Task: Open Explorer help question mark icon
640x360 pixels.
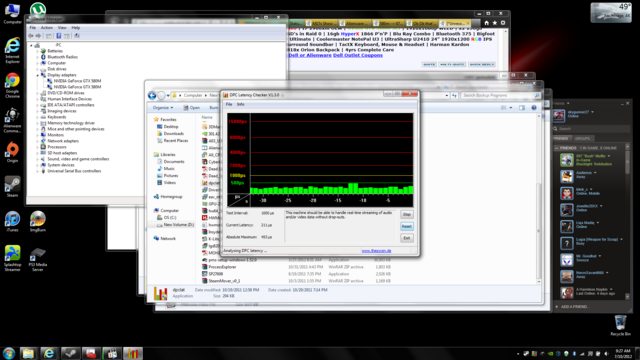Action: (x=534, y=108)
